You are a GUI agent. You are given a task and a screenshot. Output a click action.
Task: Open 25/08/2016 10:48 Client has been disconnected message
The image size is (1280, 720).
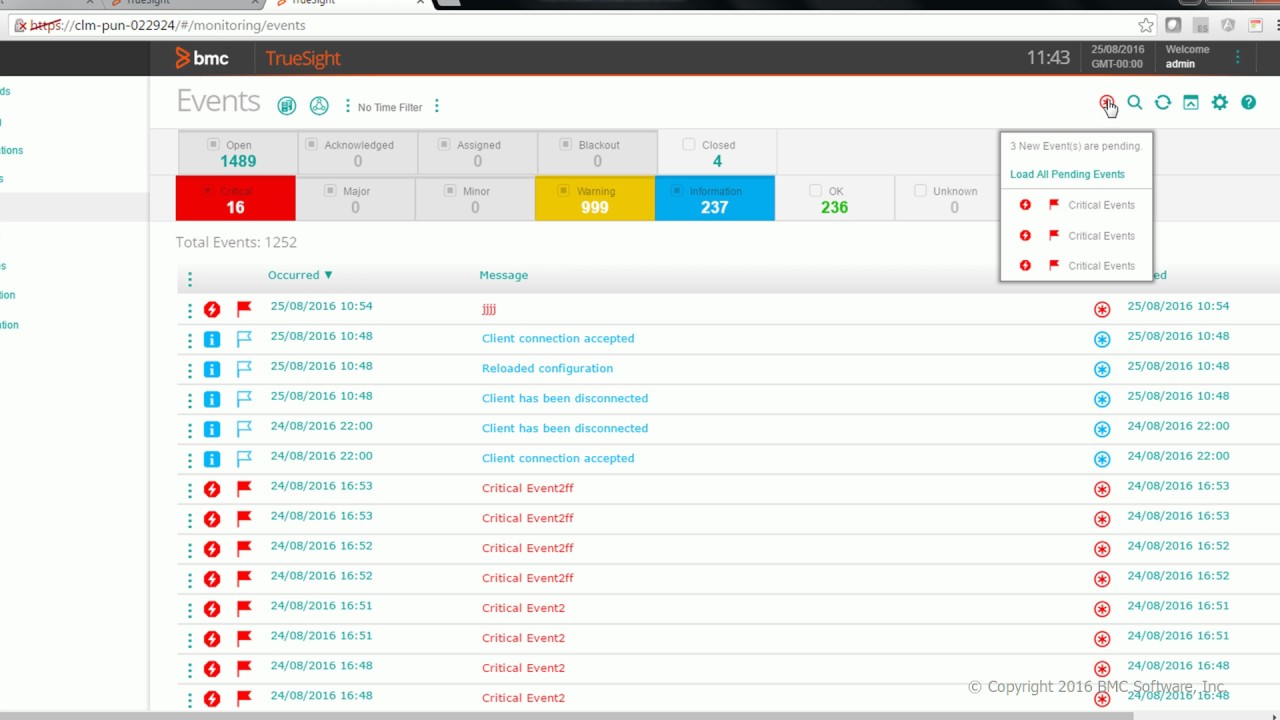[565, 398]
